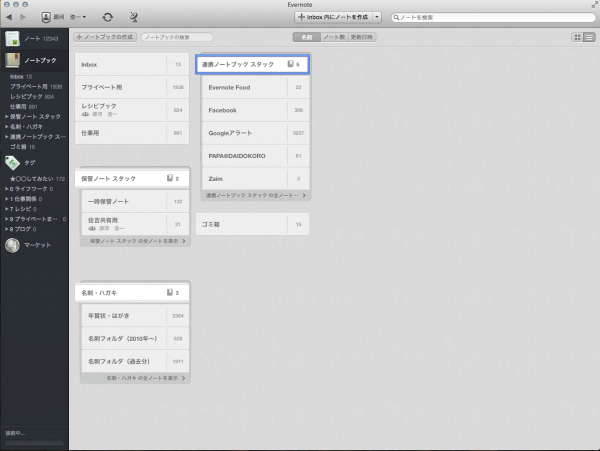Expand tag '0 ライフワーク'

click(x=7, y=189)
